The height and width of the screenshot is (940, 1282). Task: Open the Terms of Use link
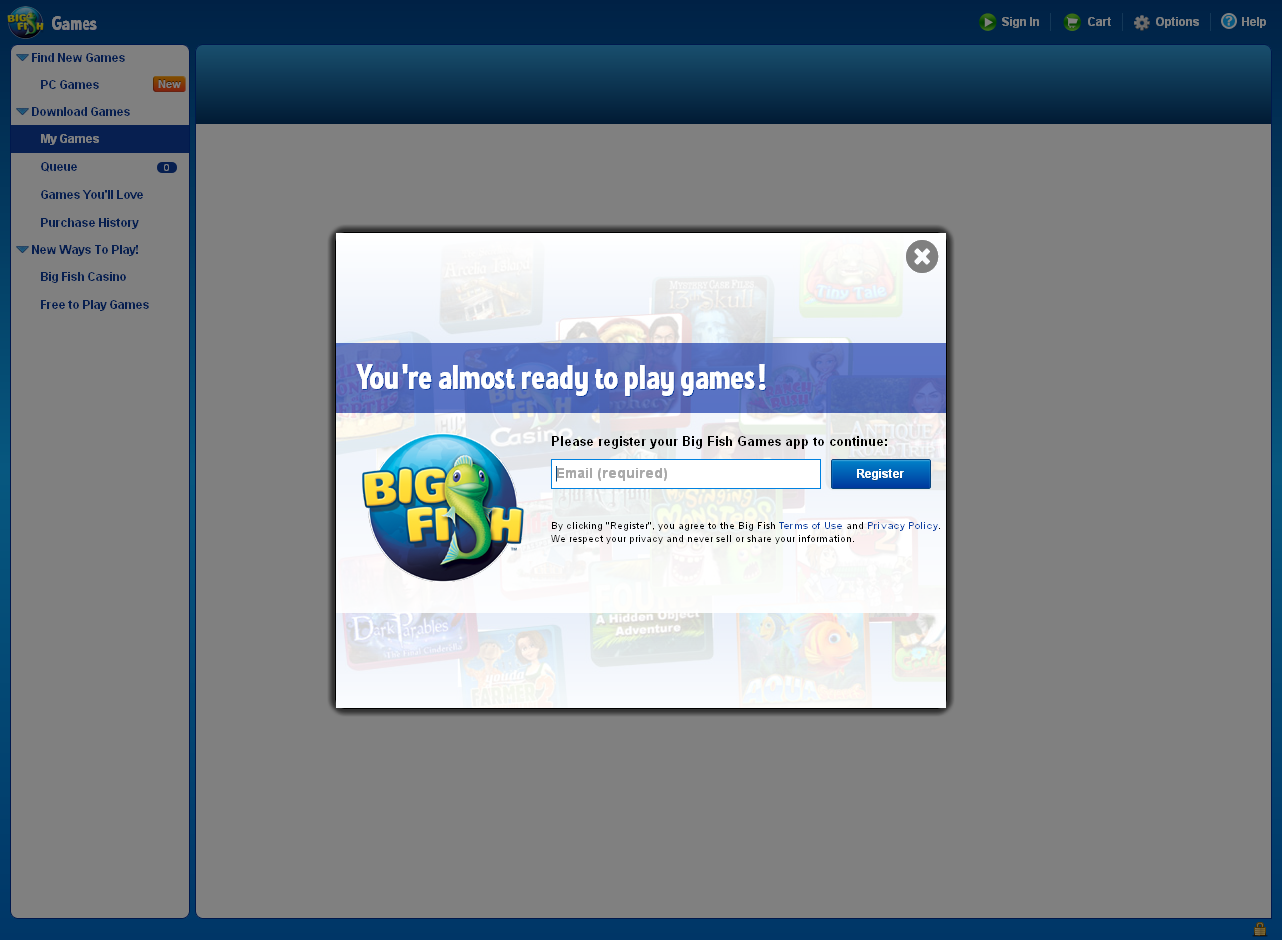811,526
